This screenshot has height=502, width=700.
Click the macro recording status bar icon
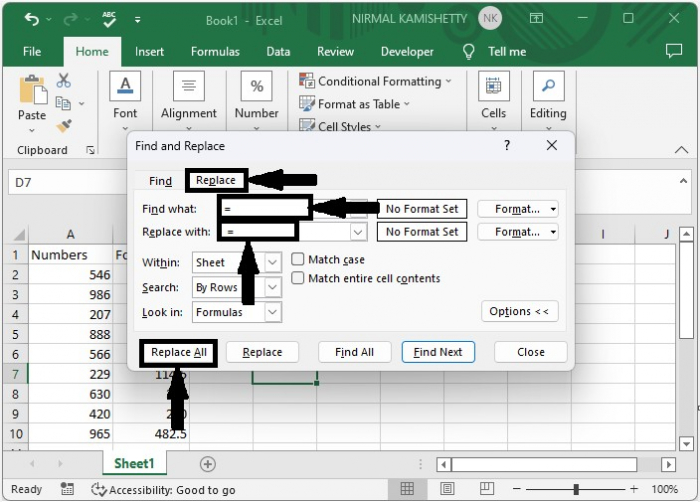[x=67, y=489]
